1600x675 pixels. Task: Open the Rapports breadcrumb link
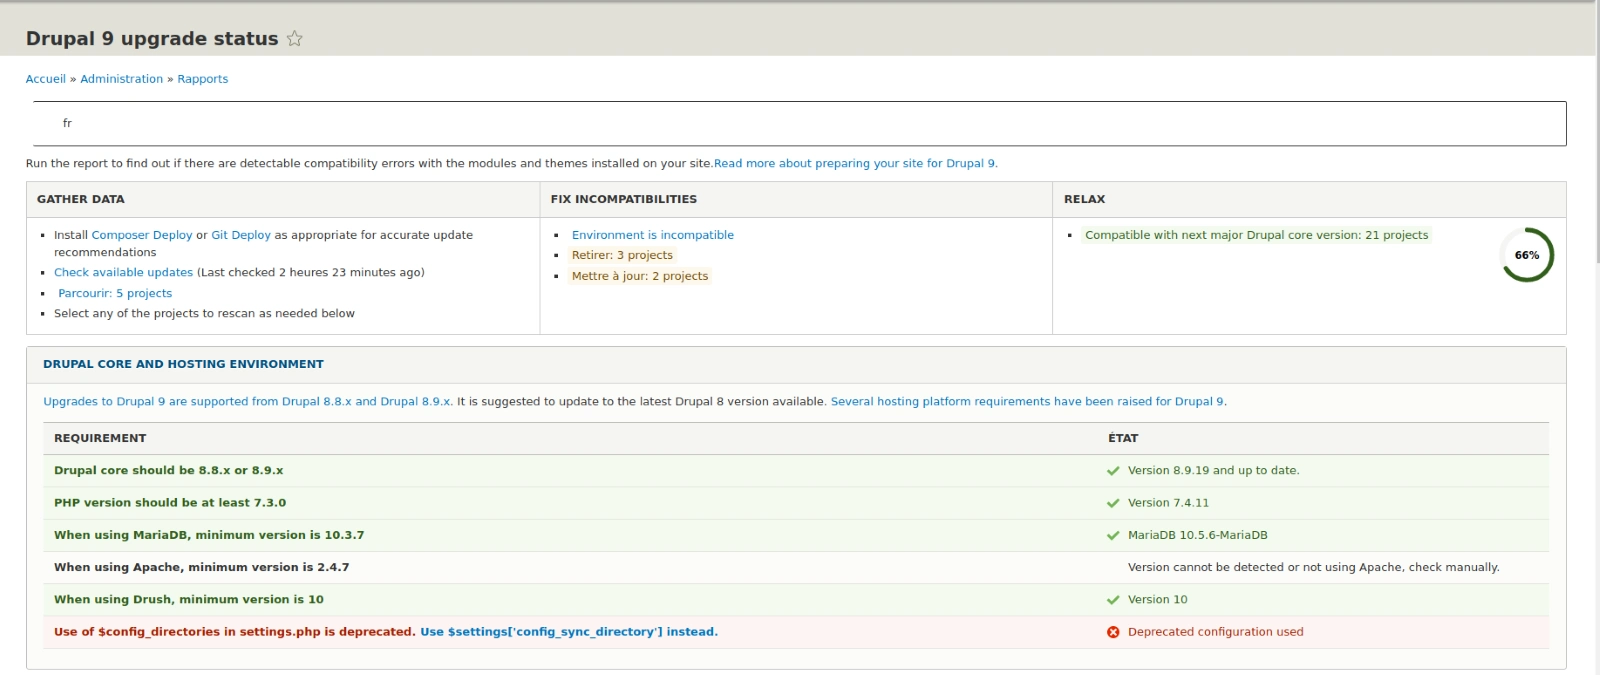click(203, 79)
